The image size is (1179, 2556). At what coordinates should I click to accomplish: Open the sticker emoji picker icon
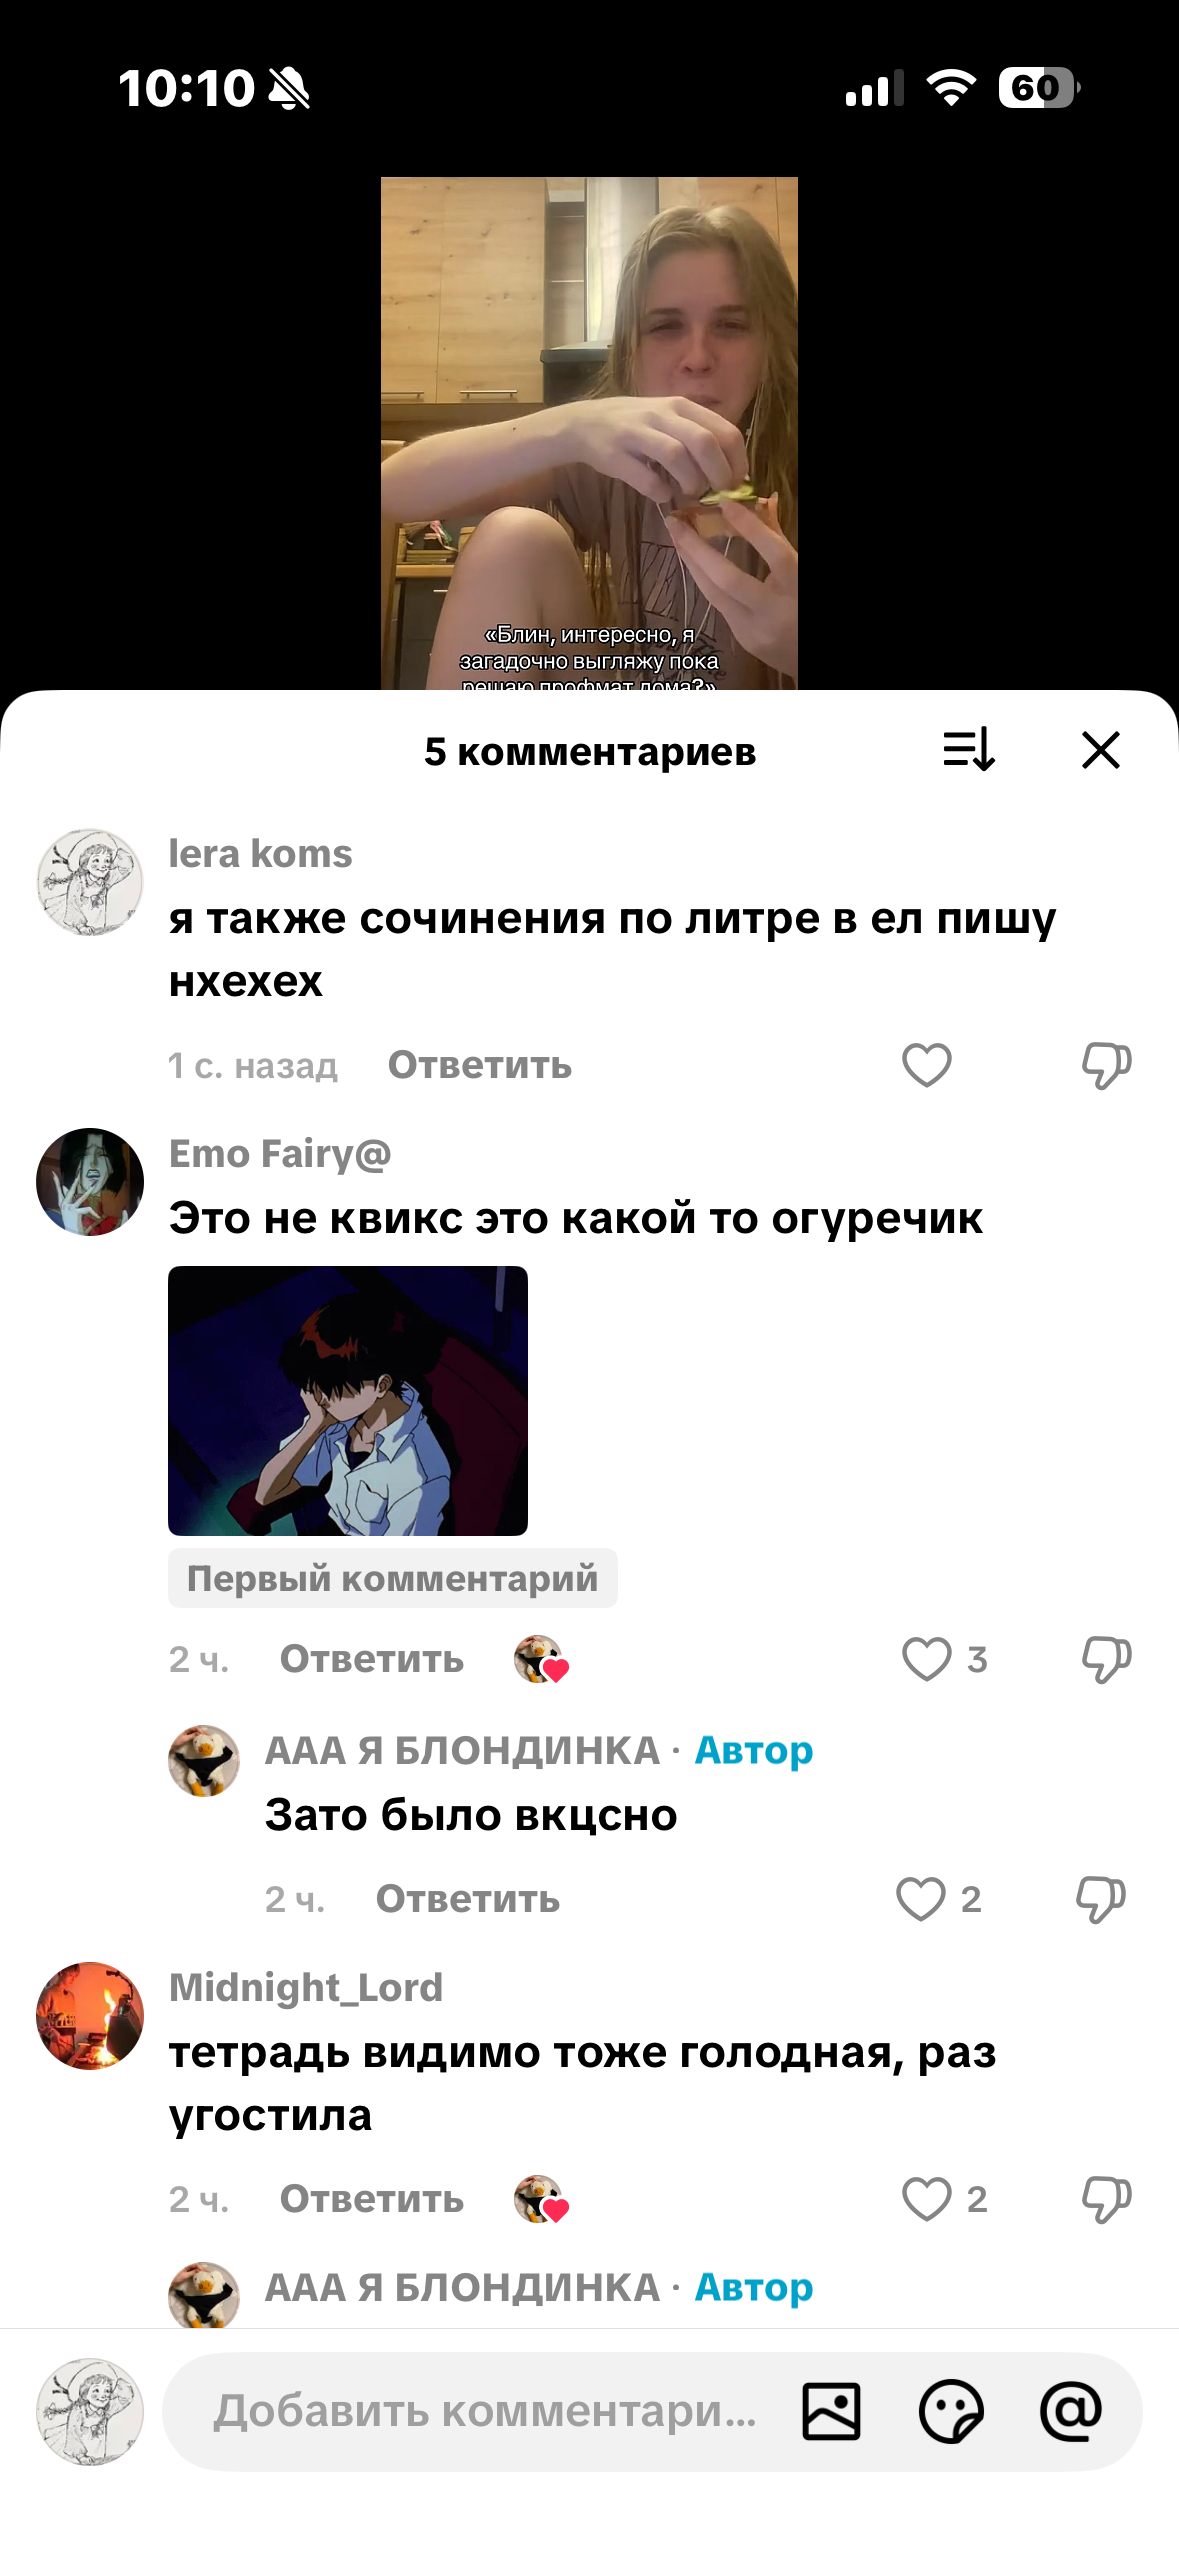click(x=951, y=2412)
